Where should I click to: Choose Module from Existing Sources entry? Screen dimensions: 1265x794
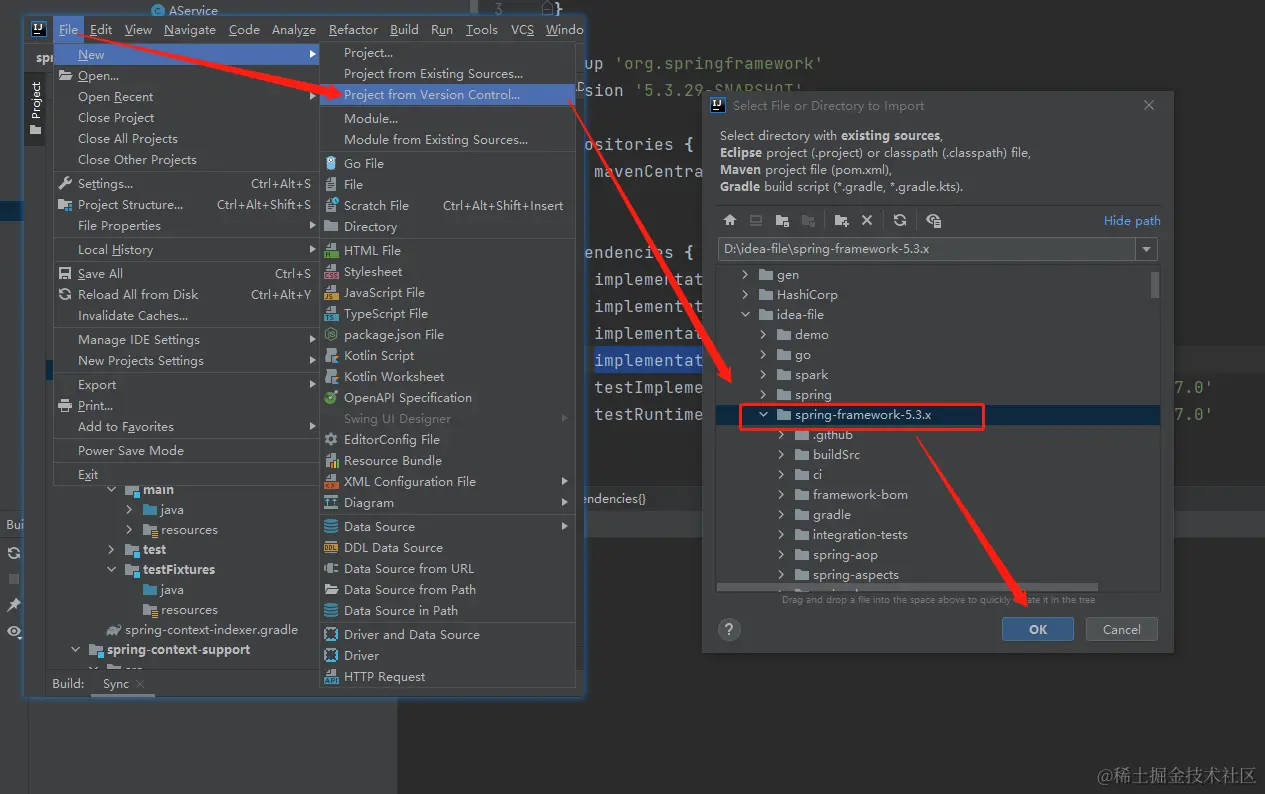448,139
